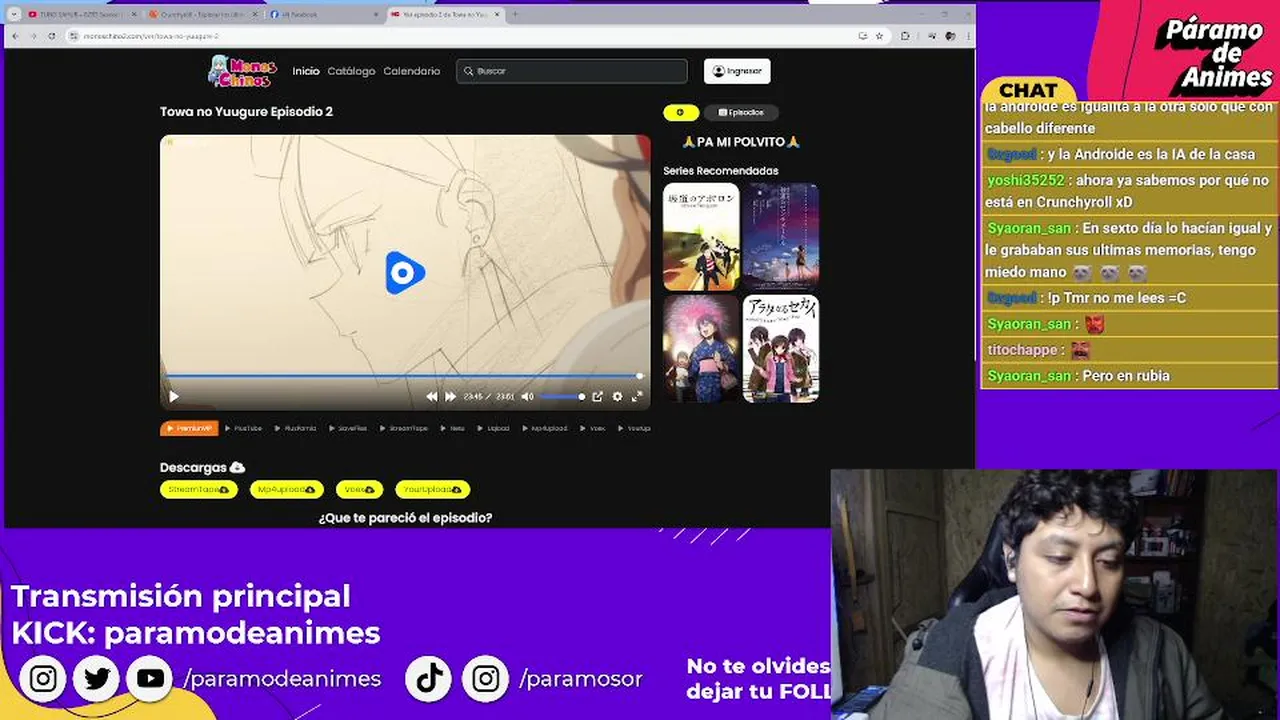1280x720 pixels.
Task: Open a new browser tab
Action: point(515,15)
